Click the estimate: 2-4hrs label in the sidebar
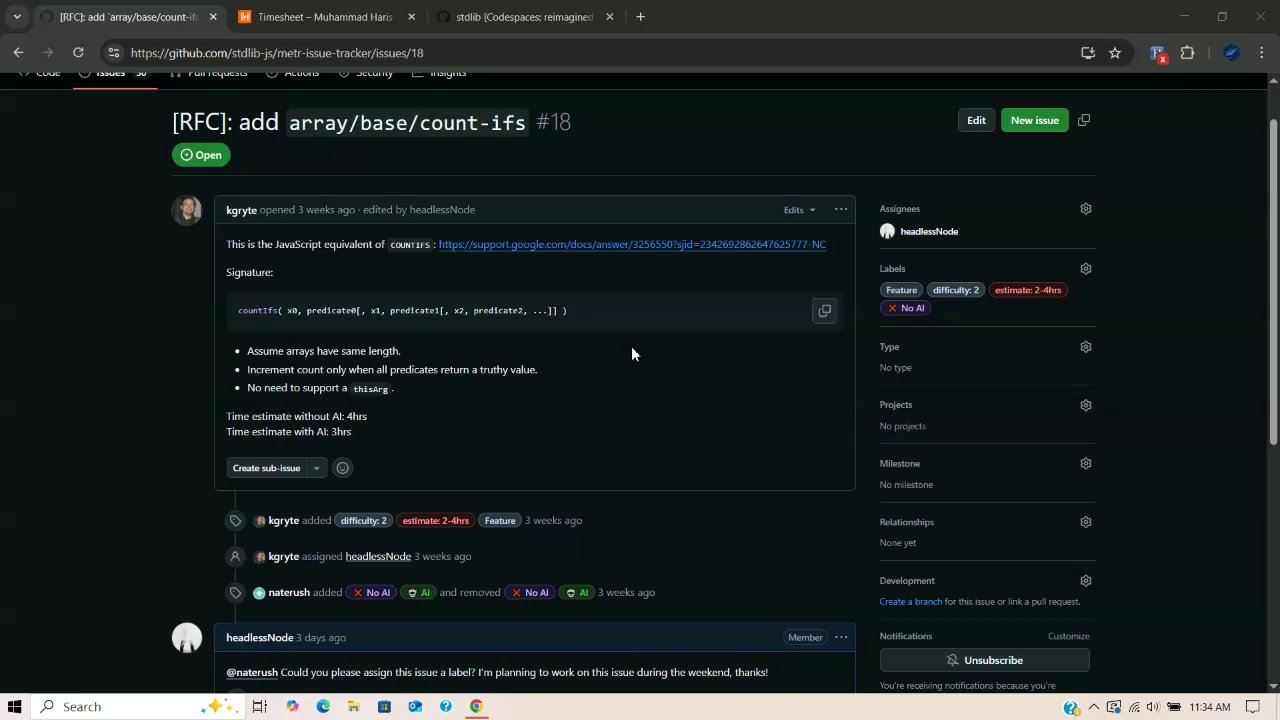Viewport: 1280px width, 720px height. tap(1028, 290)
